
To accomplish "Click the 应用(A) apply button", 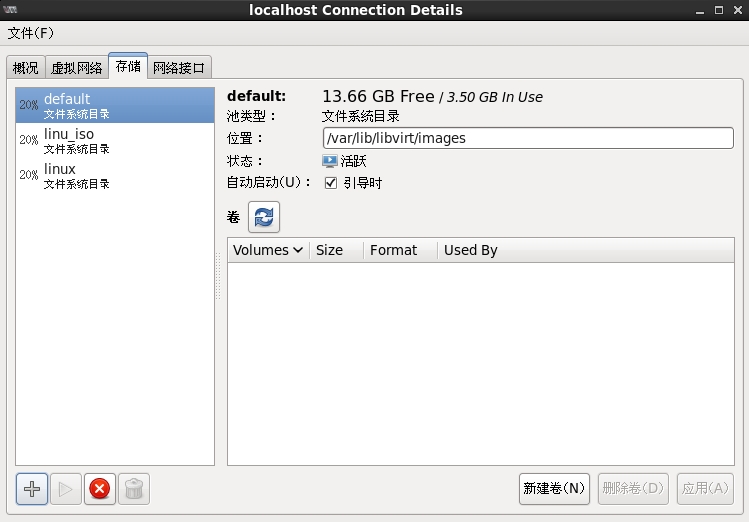I will click(x=705, y=488).
